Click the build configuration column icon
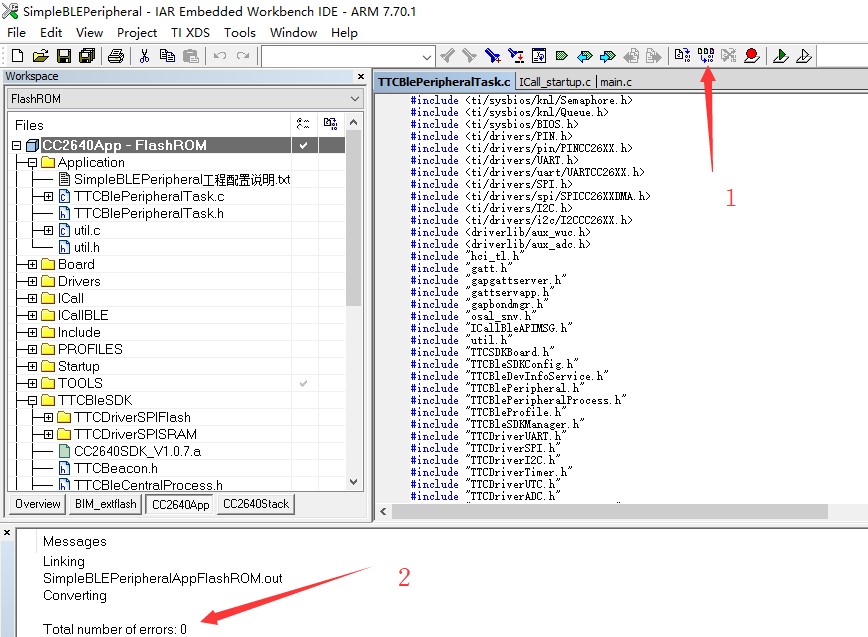The width and height of the screenshot is (868, 637). 330,123
